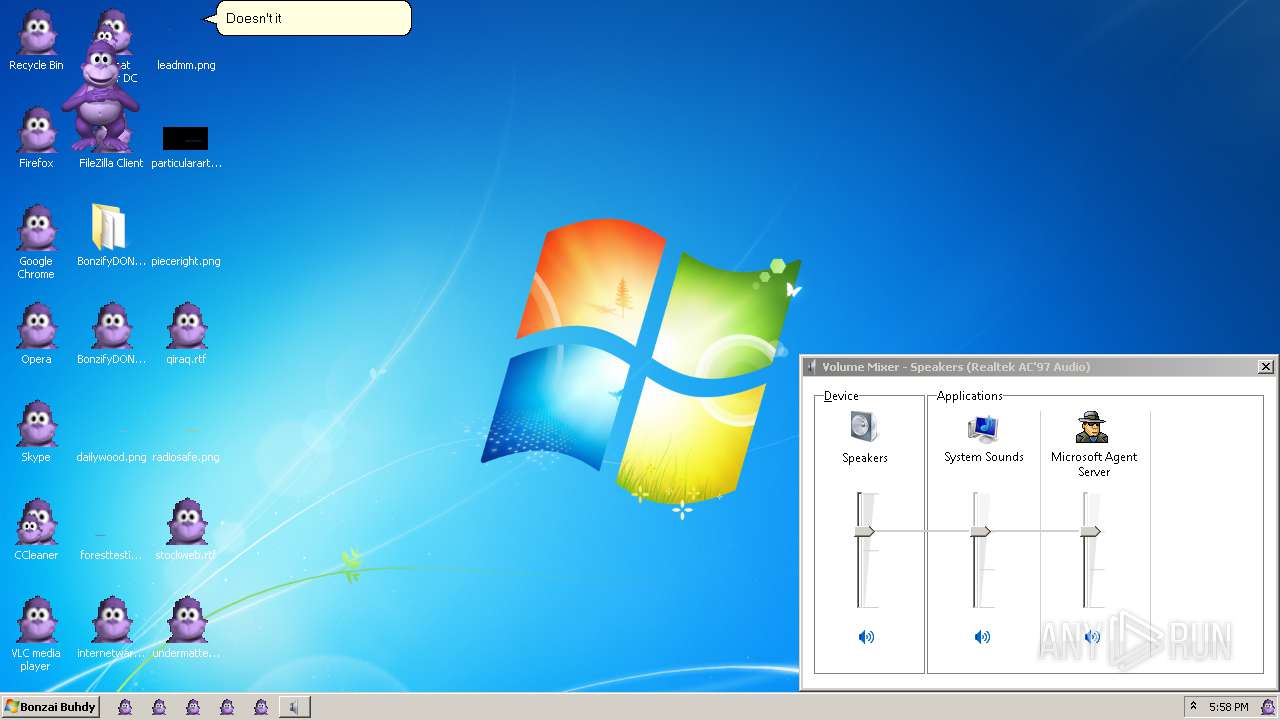The image size is (1280, 720).
Task: Select the internetwar file on desktop
Action: click(111, 629)
